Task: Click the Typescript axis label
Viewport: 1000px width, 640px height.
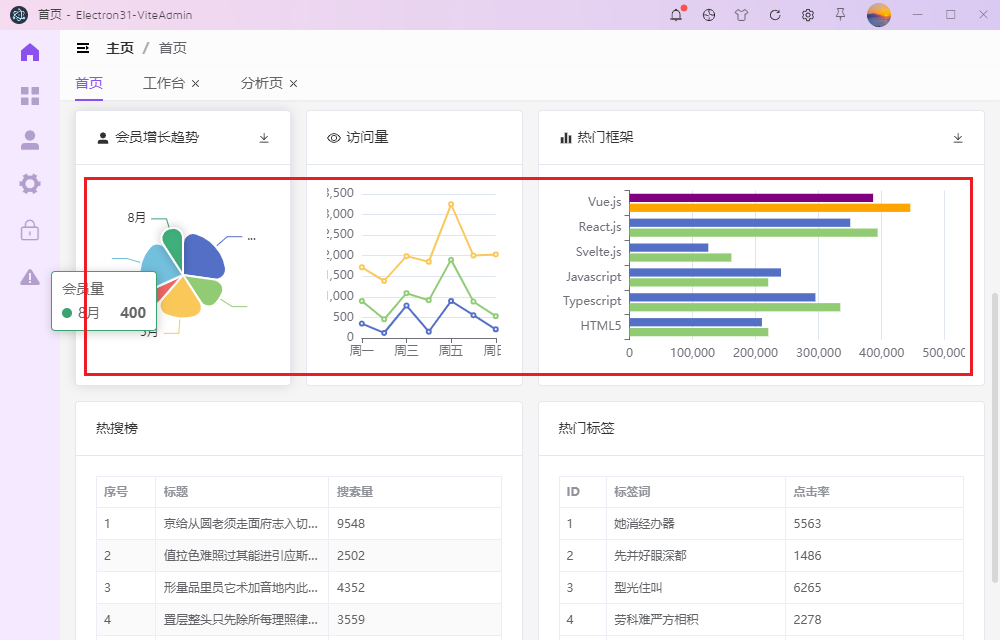Action: [592, 301]
